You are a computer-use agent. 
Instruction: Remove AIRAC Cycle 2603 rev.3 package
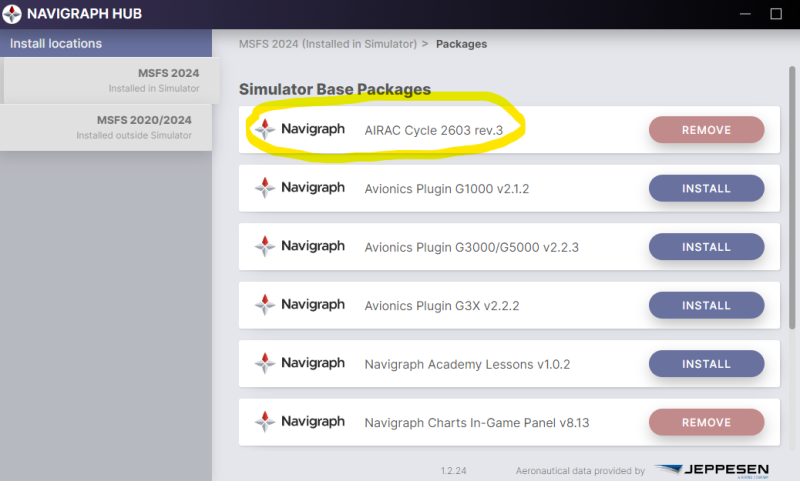coord(707,130)
